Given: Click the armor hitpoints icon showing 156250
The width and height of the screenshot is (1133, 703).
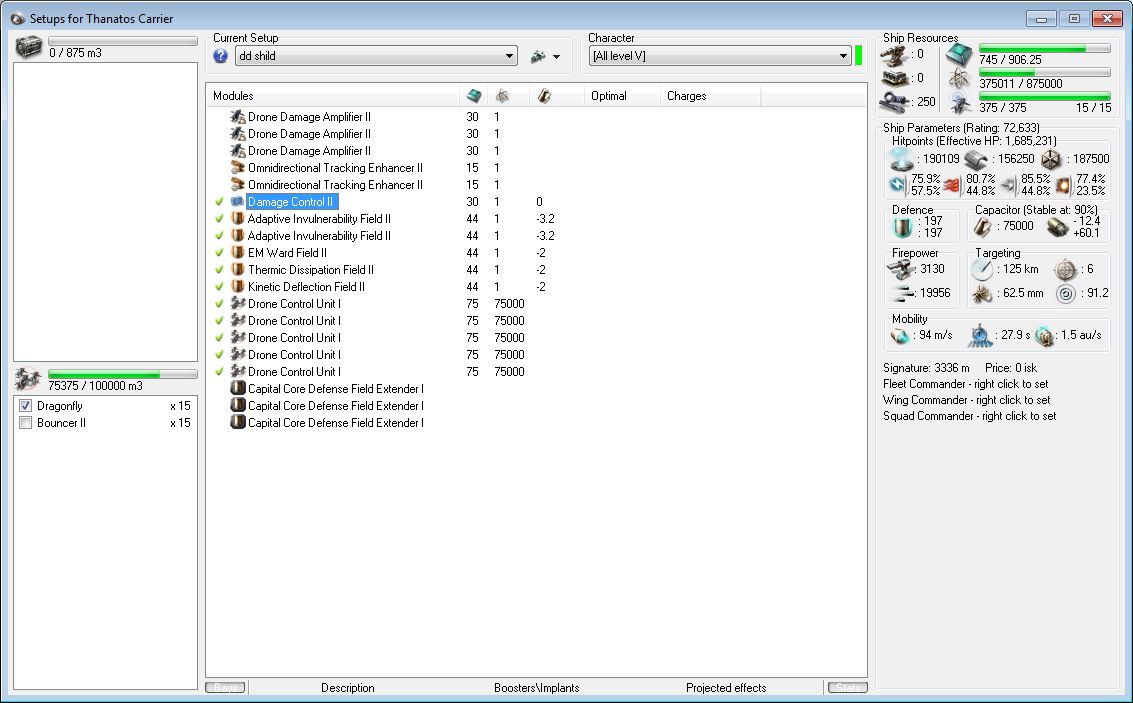Looking at the screenshot, I should pos(977,159).
